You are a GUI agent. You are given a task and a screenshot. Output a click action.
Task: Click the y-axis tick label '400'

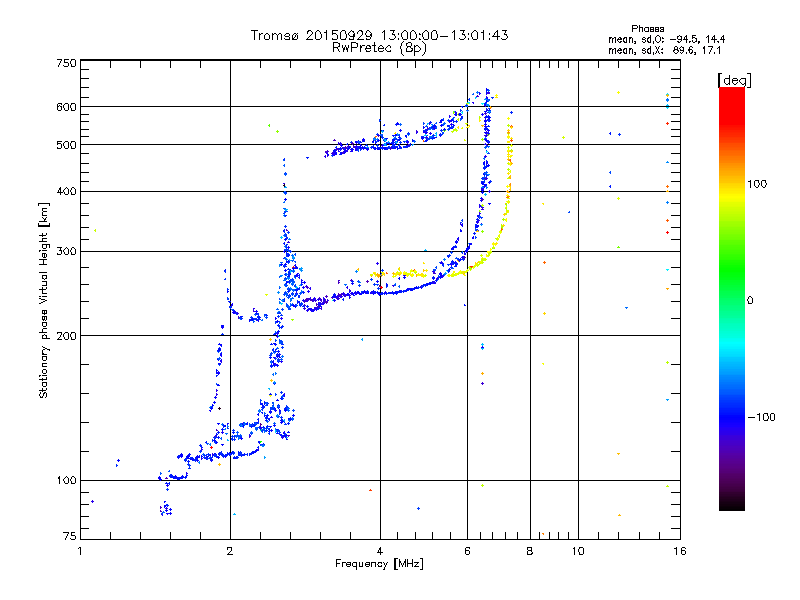point(66,192)
